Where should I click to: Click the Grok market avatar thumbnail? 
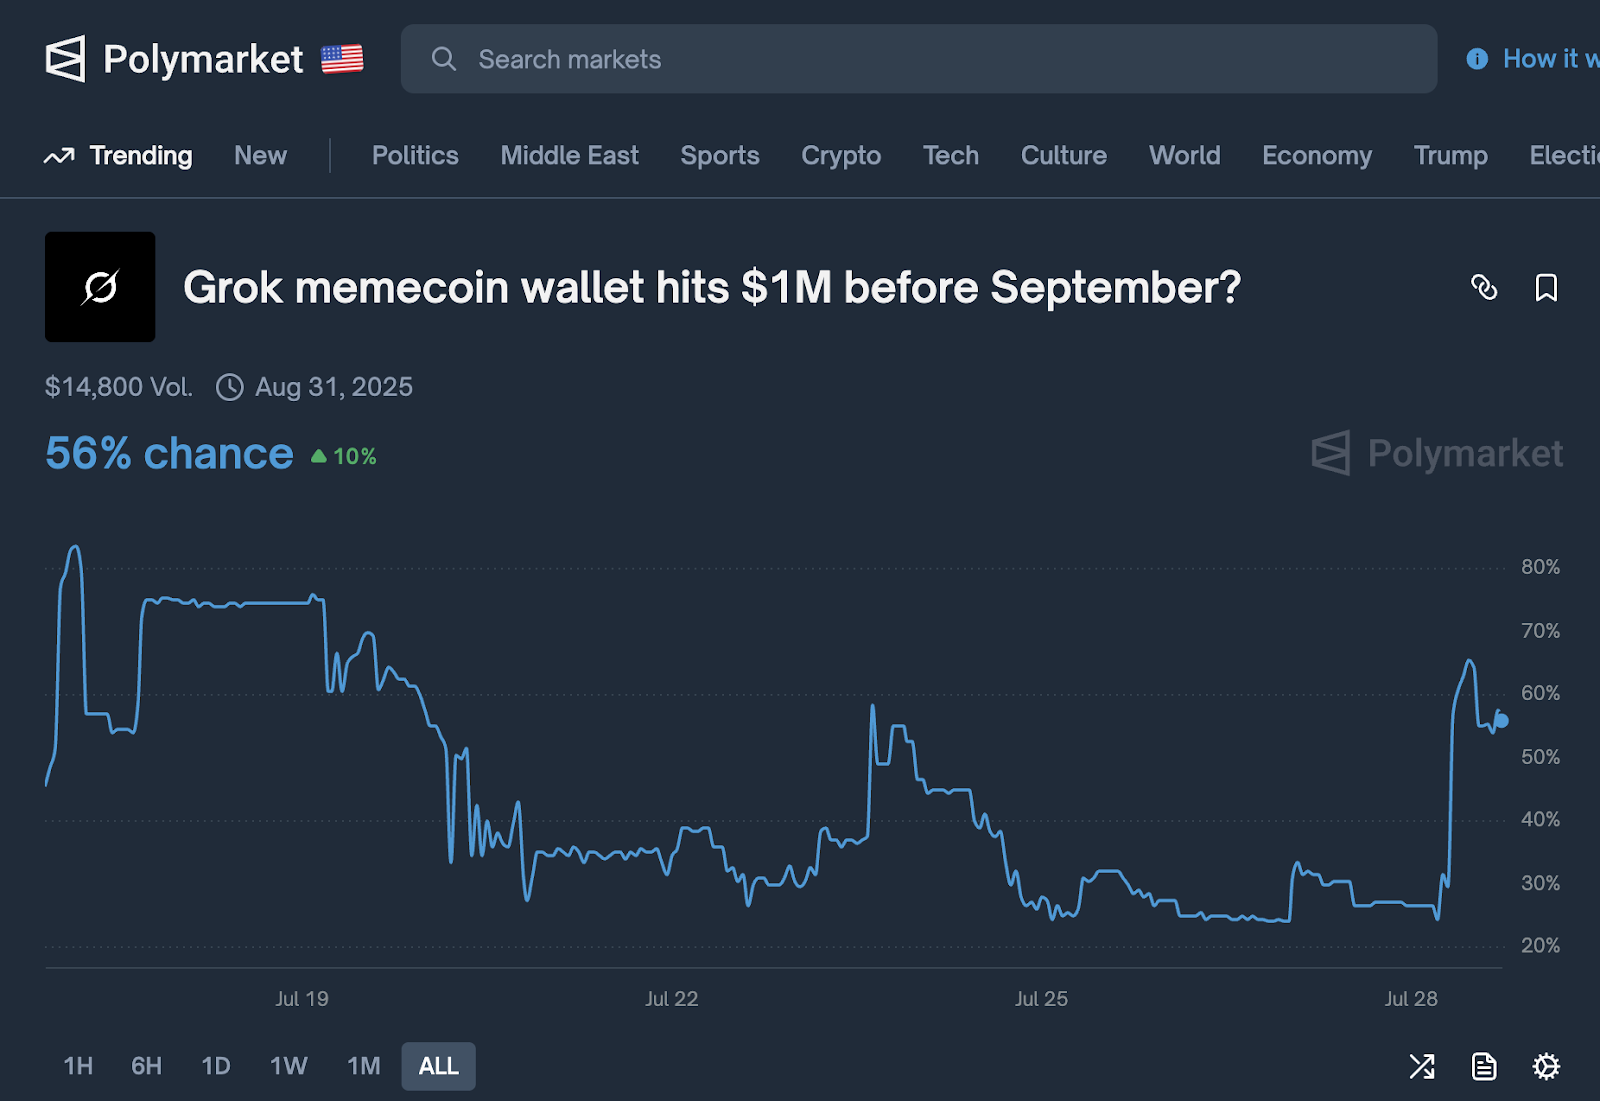(100, 287)
